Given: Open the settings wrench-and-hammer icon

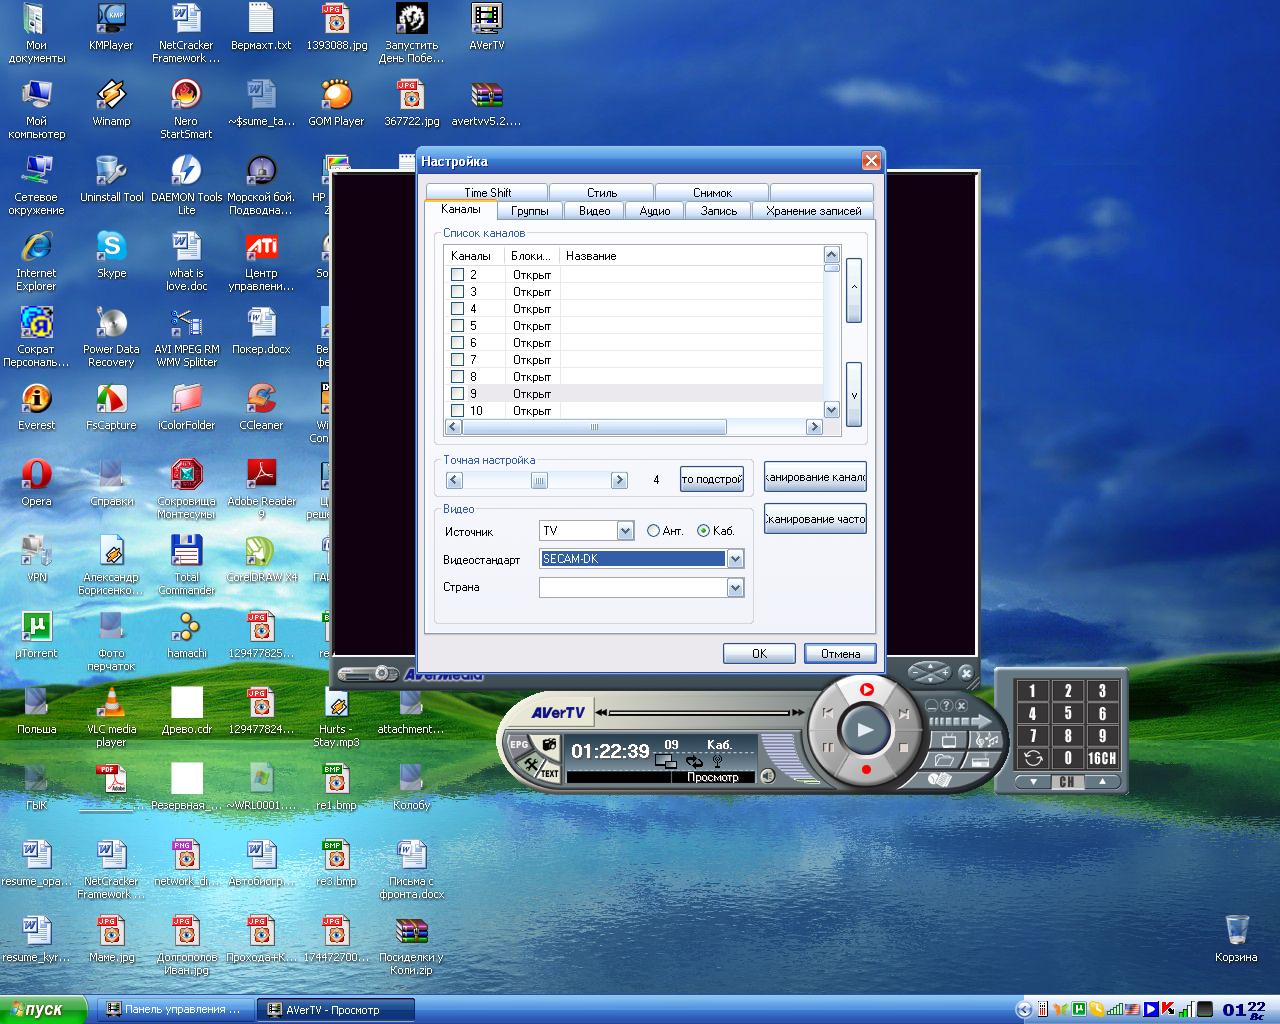Looking at the screenshot, I should point(528,767).
